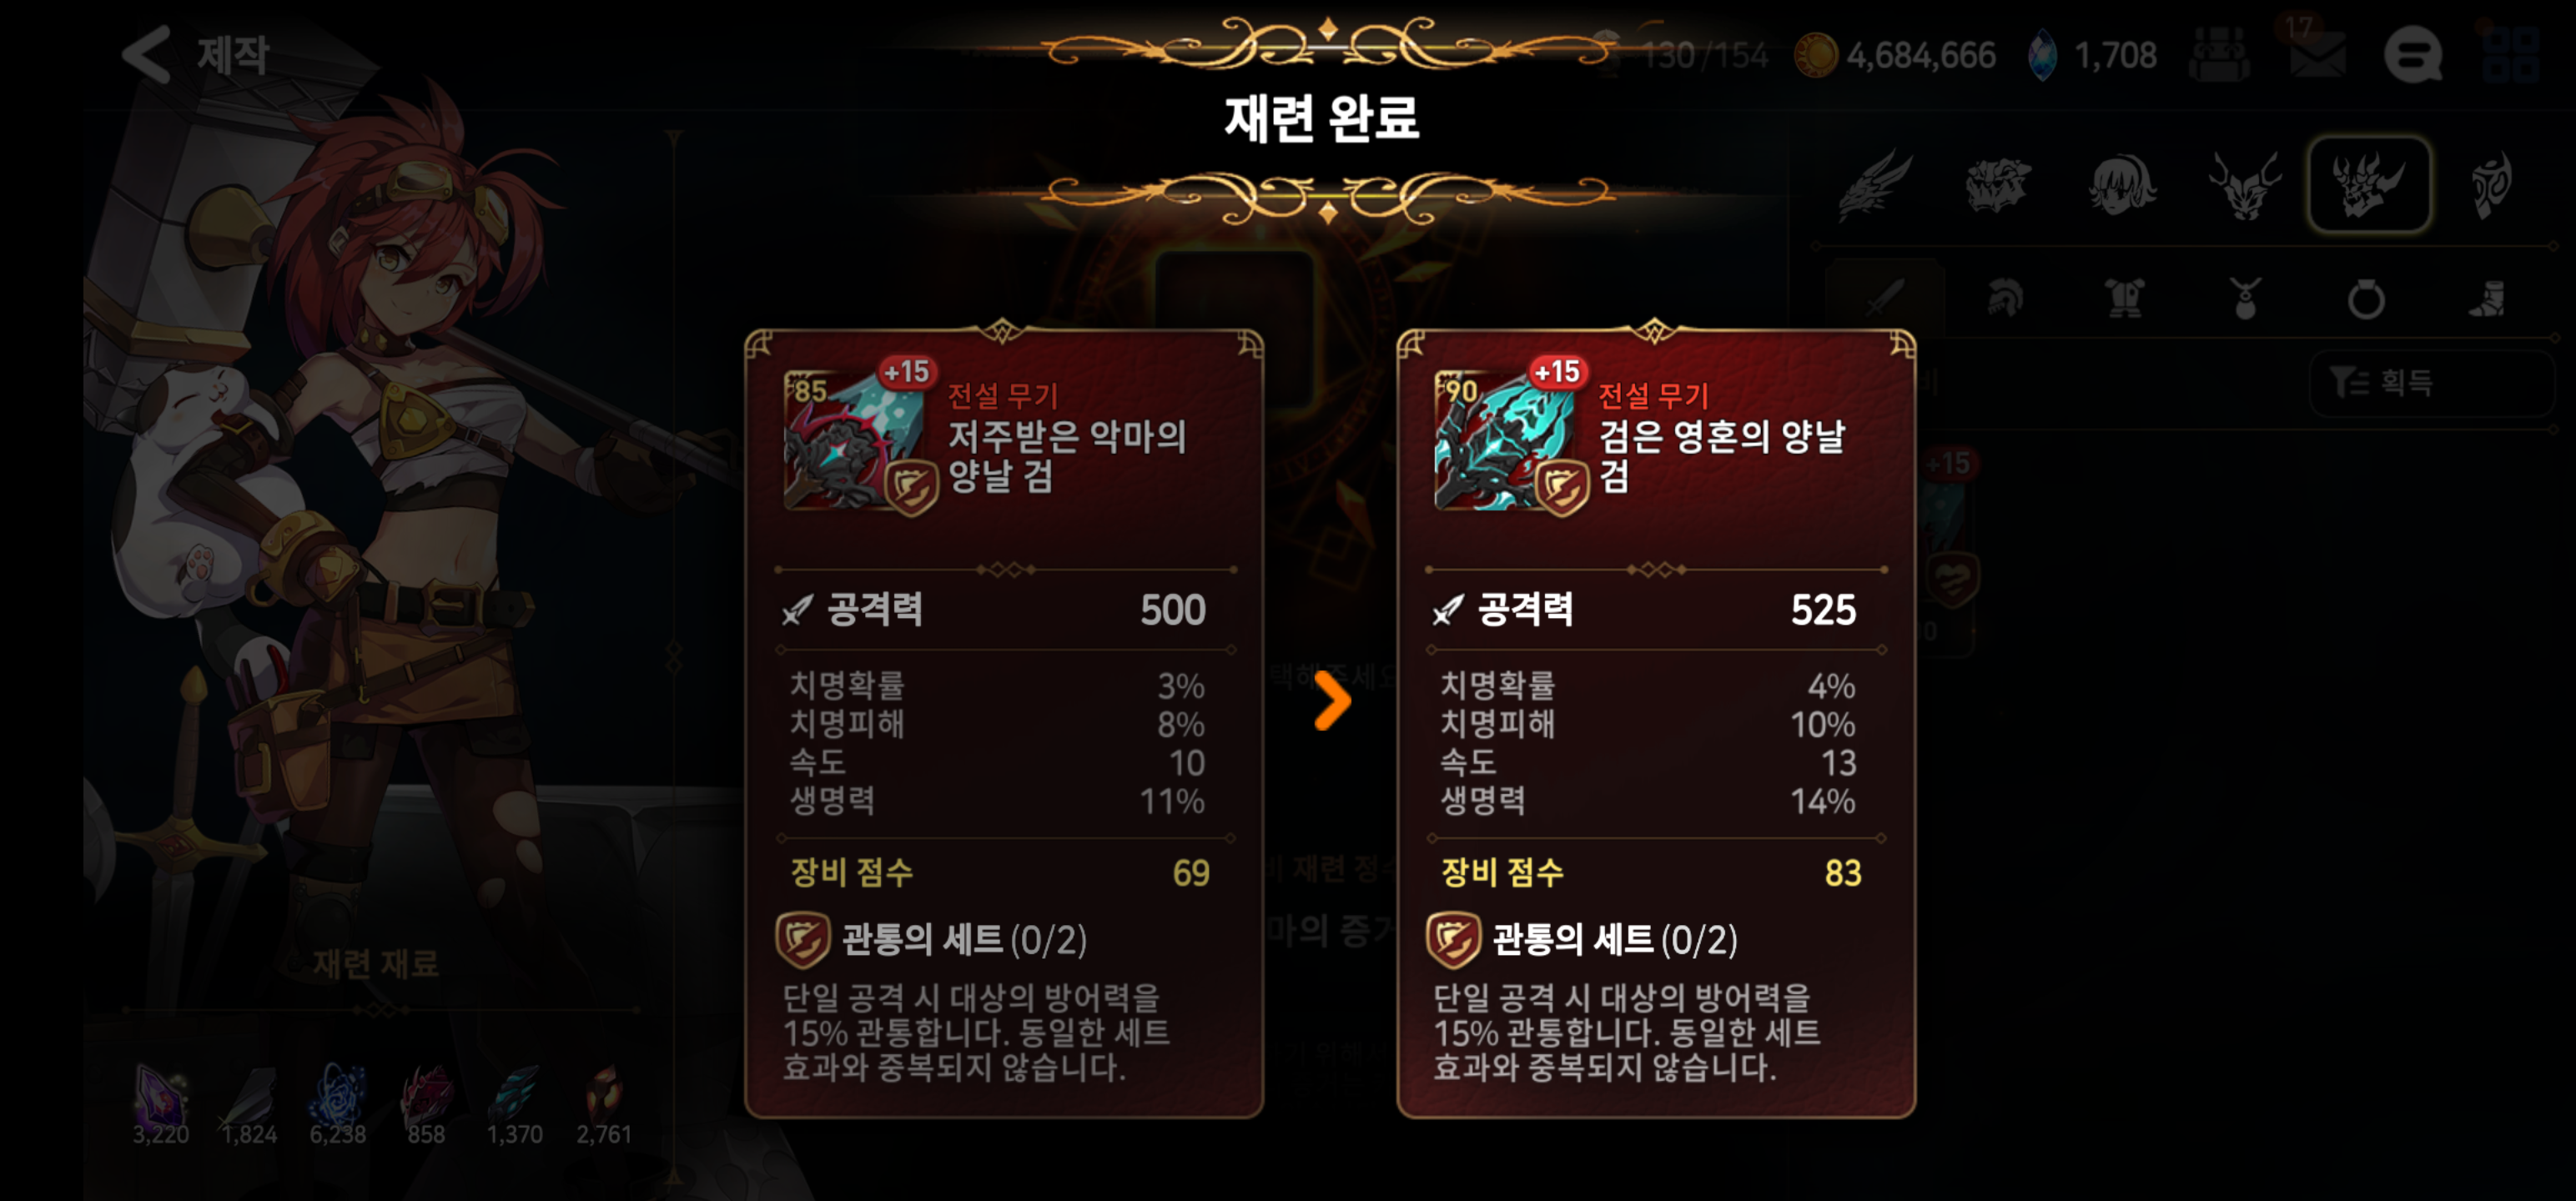
Task: Choose the armor equipment slot icon
Action: pos(2125,298)
